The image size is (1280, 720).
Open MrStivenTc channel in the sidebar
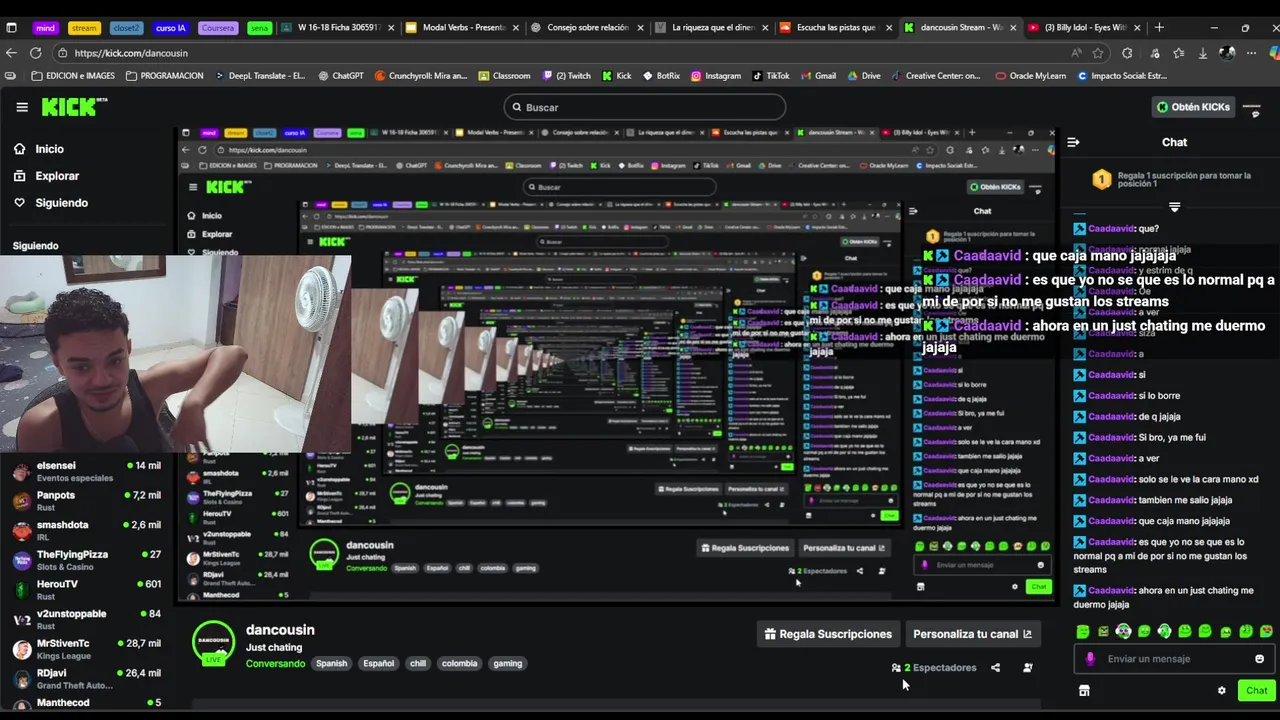(x=86, y=649)
